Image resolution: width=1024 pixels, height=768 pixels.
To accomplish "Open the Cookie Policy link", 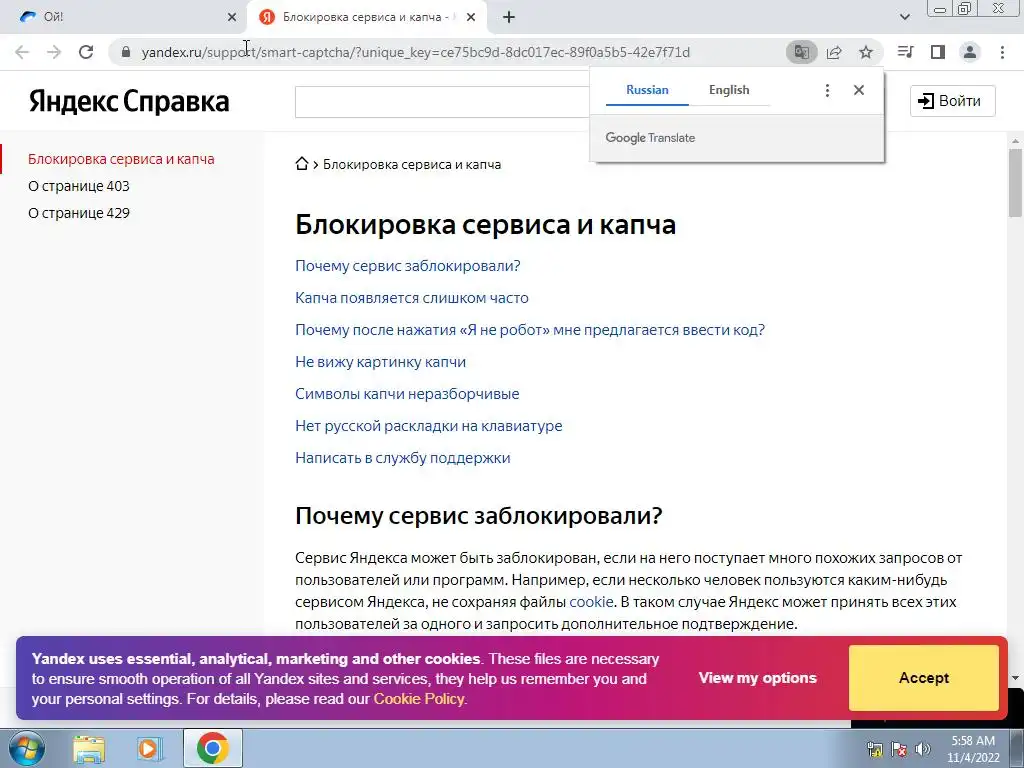I will point(419,699).
